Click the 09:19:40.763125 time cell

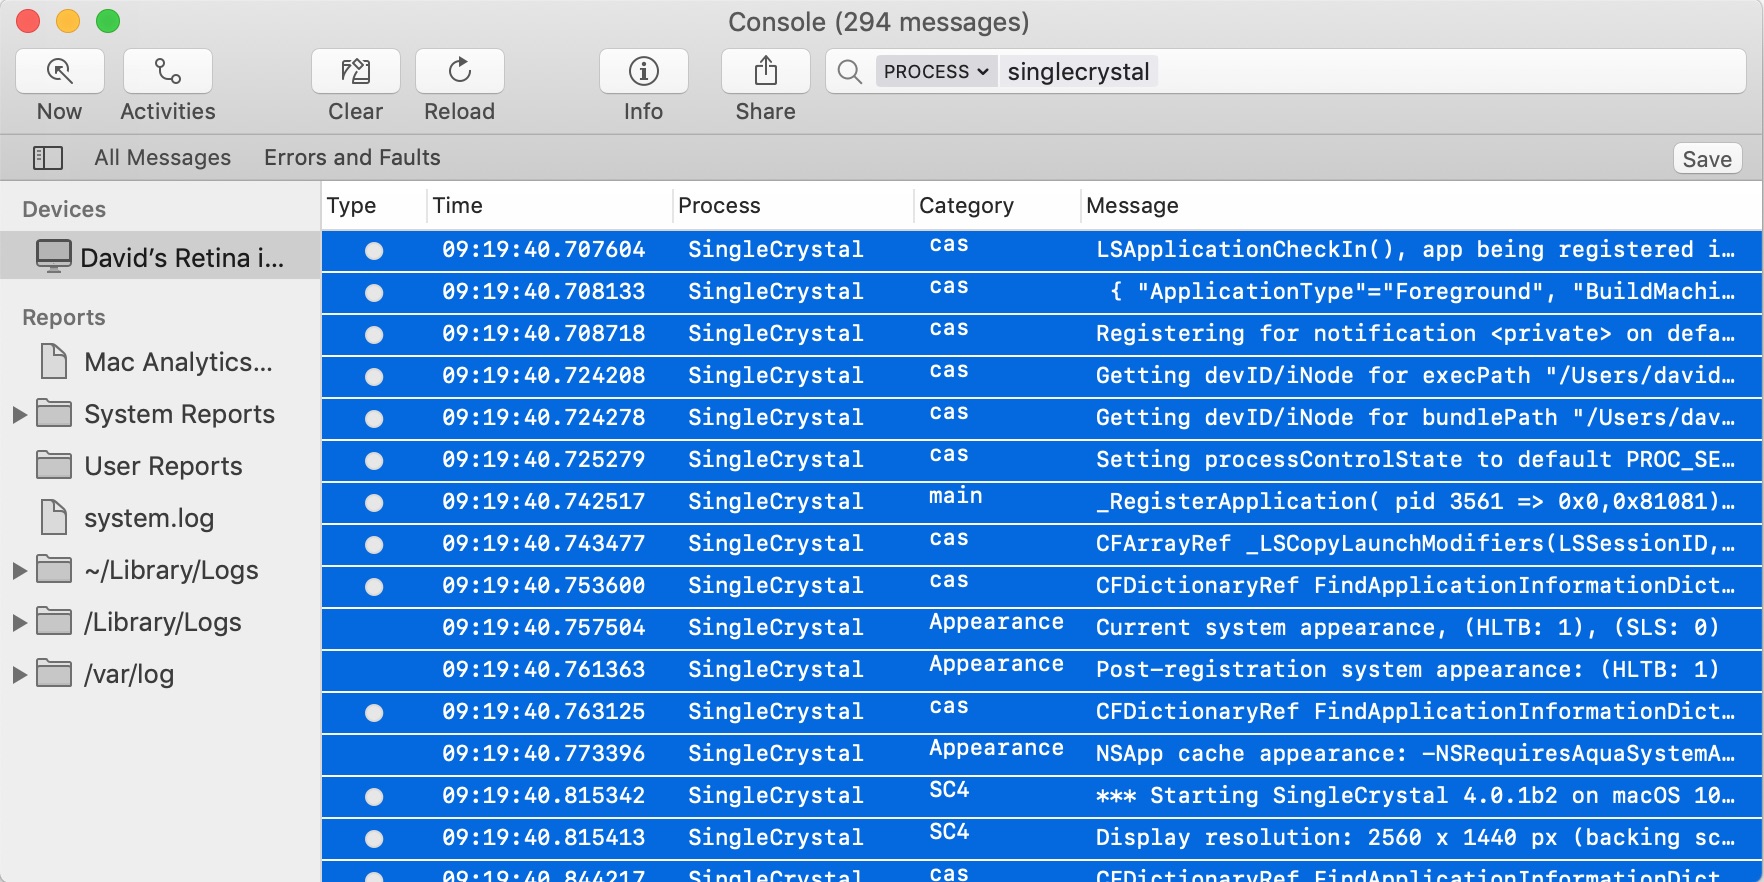pos(544,712)
